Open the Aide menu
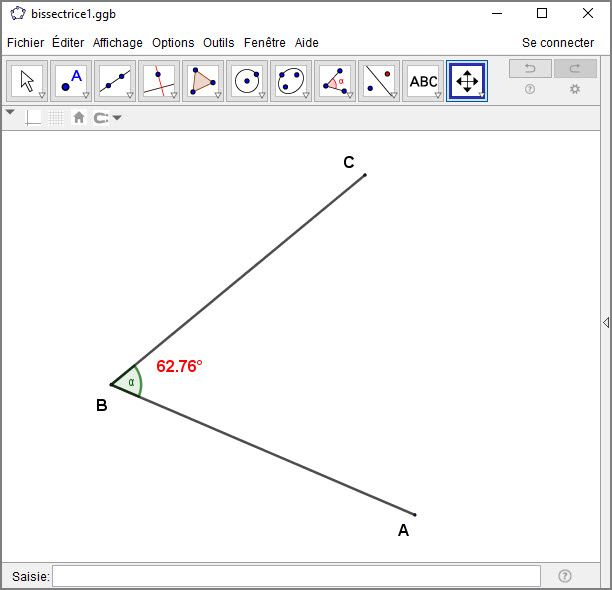The image size is (612, 590). [x=307, y=43]
